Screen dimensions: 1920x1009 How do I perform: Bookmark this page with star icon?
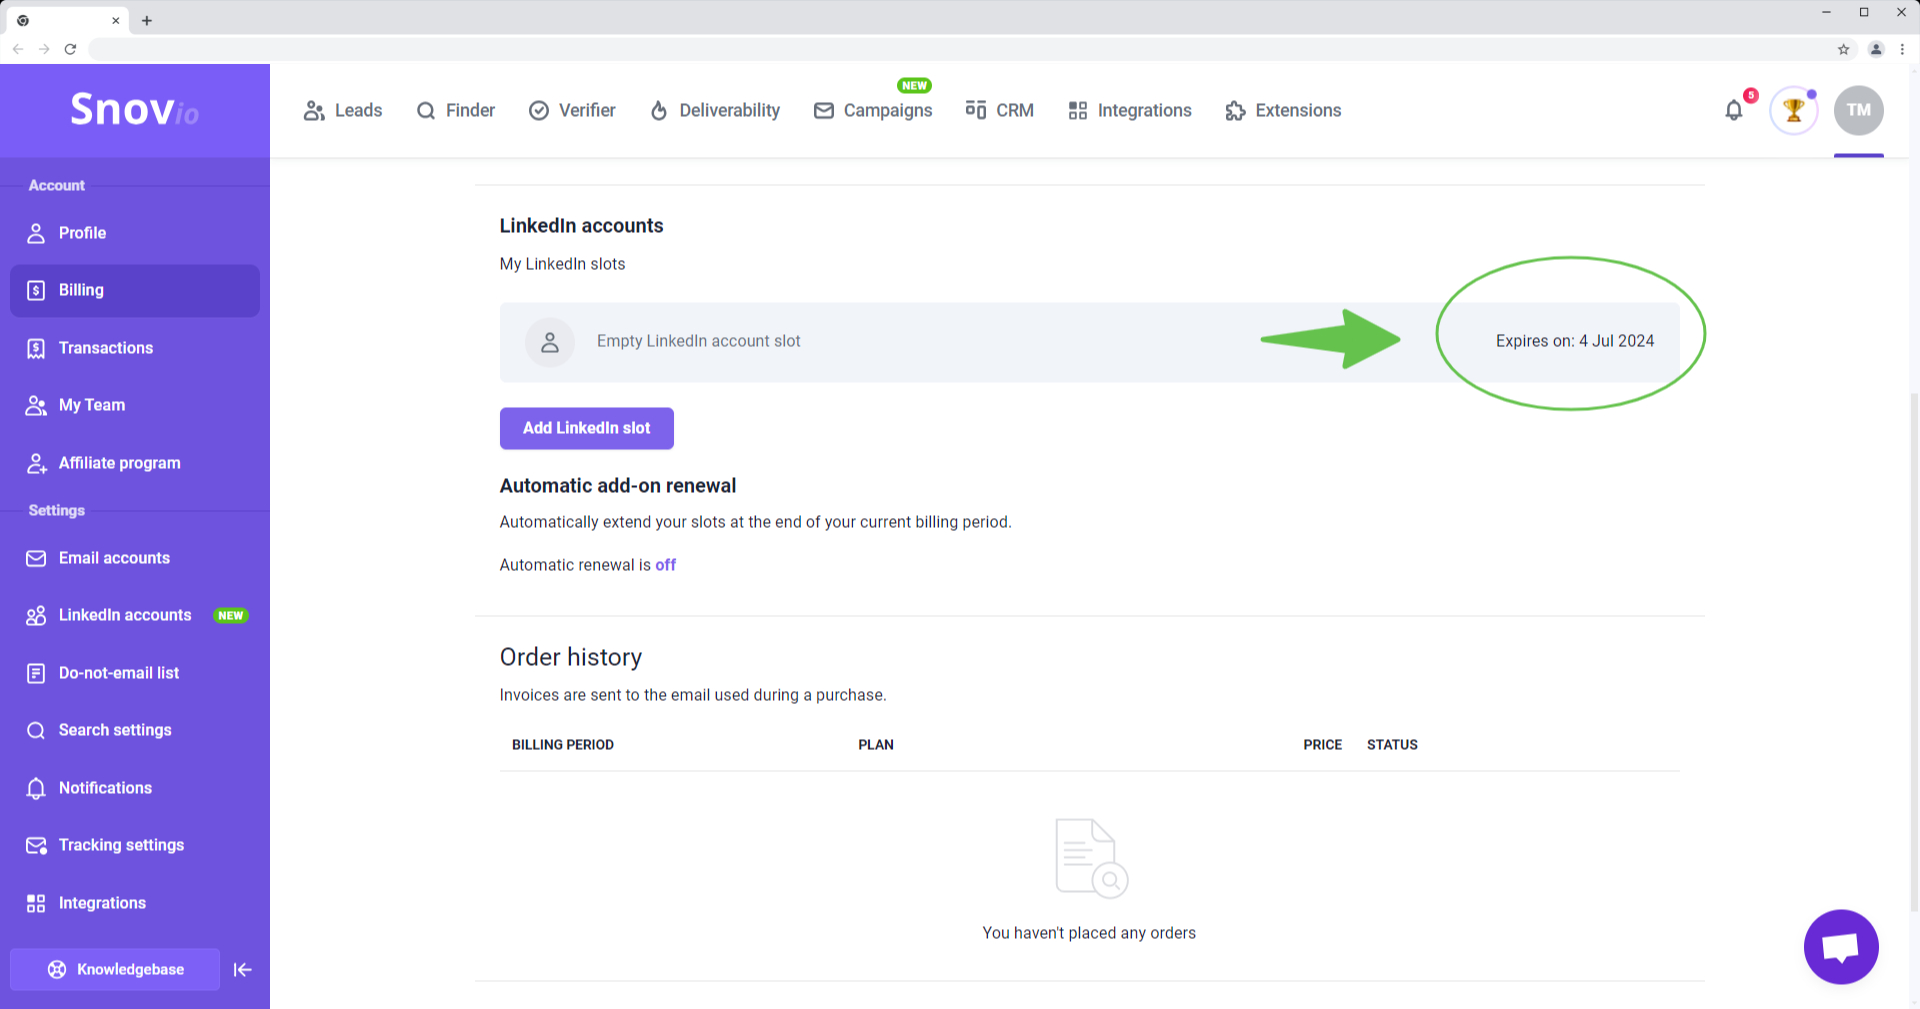(1843, 49)
